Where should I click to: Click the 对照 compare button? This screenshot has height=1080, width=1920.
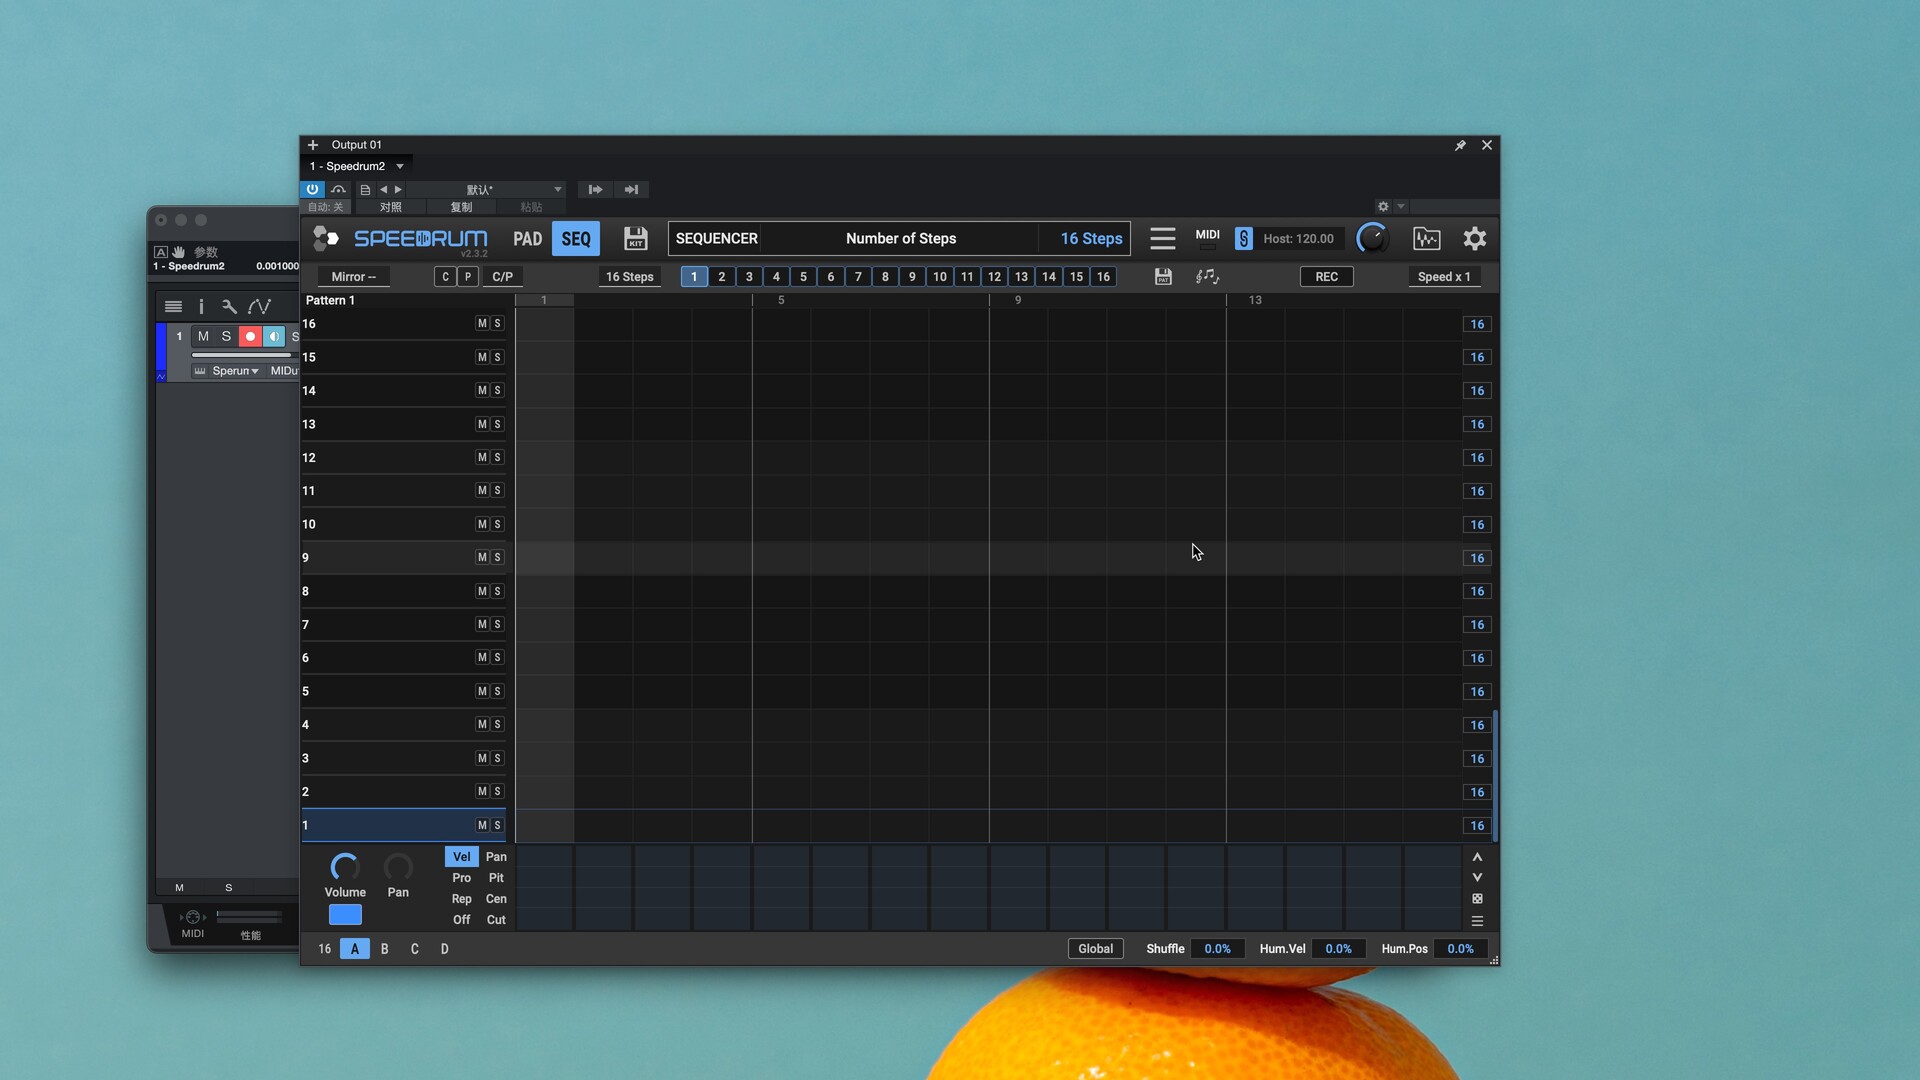point(391,207)
